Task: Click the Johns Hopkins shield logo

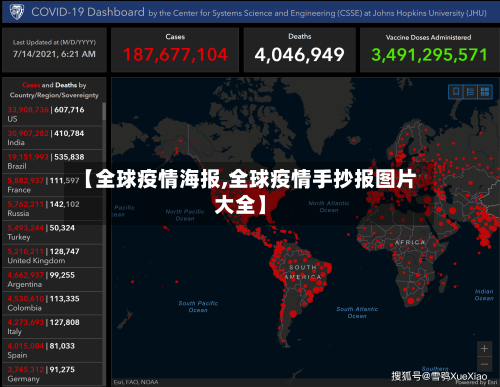Action: point(17,12)
